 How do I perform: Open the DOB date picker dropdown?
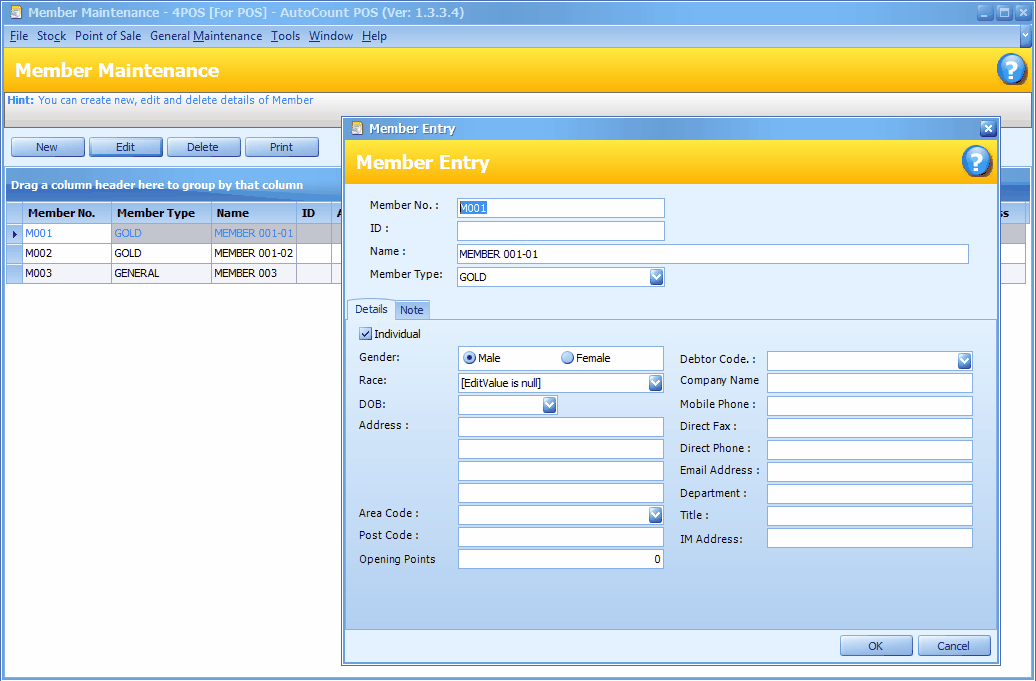point(549,405)
